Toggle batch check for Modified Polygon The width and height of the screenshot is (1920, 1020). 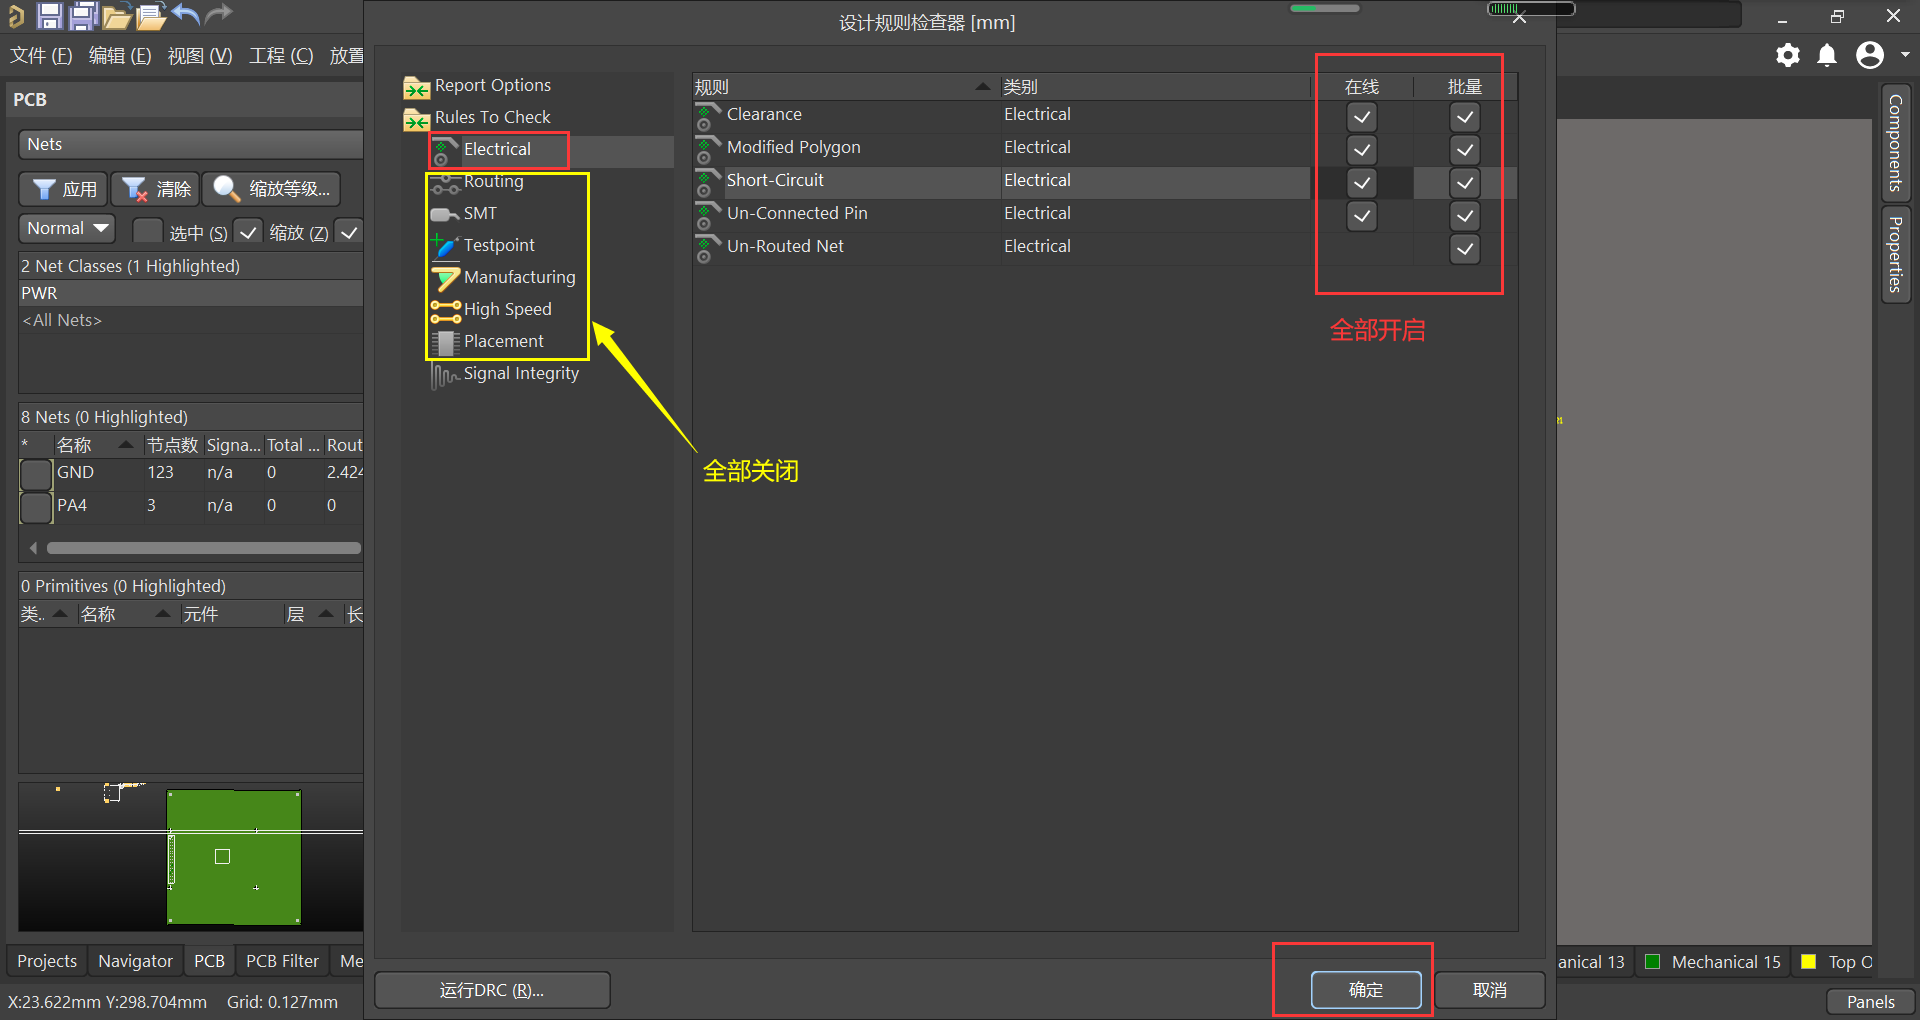tap(1465, 150)
